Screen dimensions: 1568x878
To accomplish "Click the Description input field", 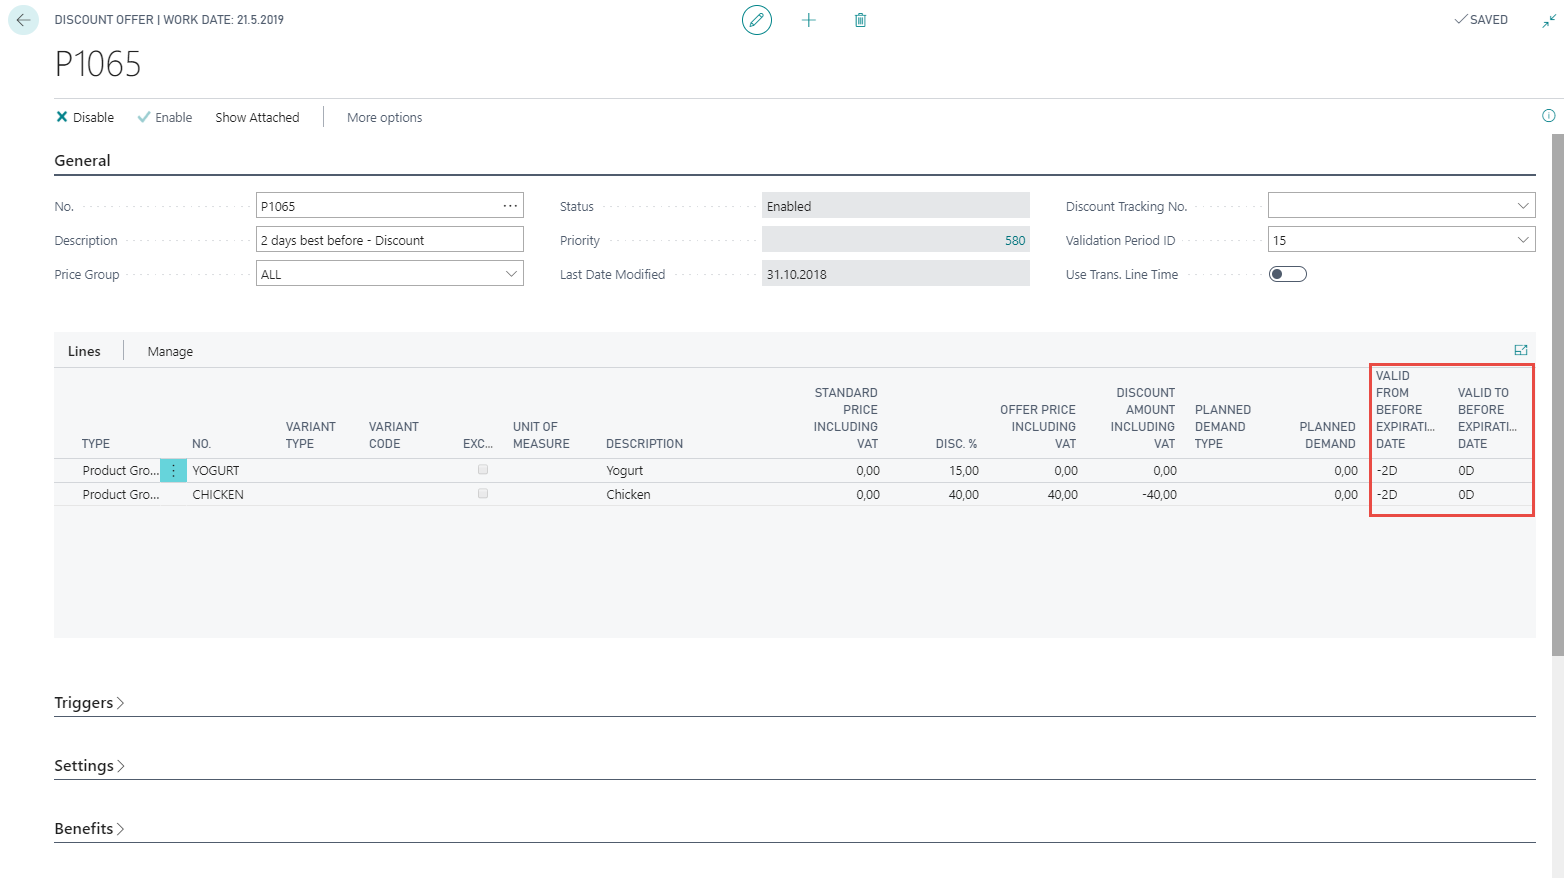I will (x=389, y=240).
